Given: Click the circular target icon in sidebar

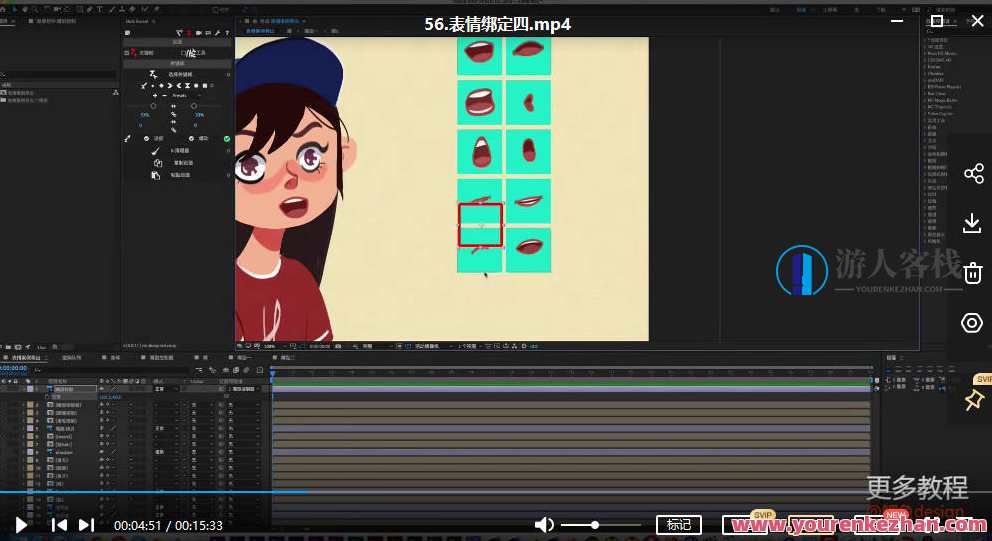Looking at the screenshot, I should (x=972, y=323).
